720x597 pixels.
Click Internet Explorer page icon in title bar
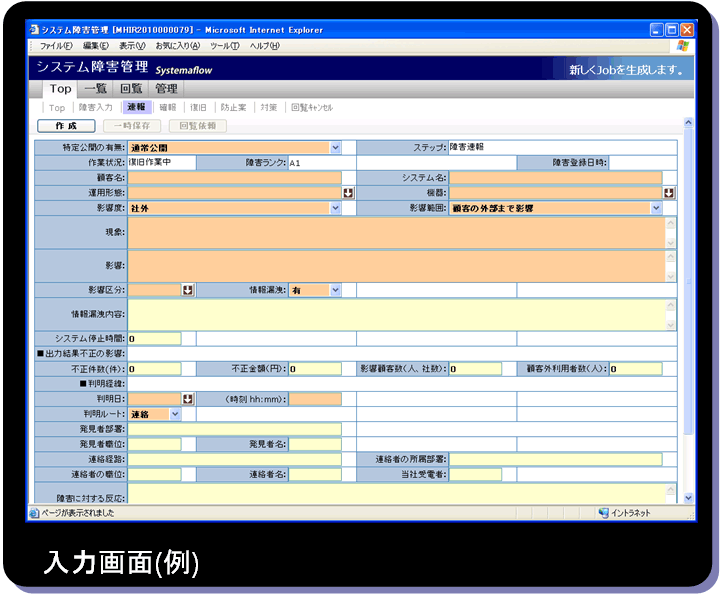[34, 30]
